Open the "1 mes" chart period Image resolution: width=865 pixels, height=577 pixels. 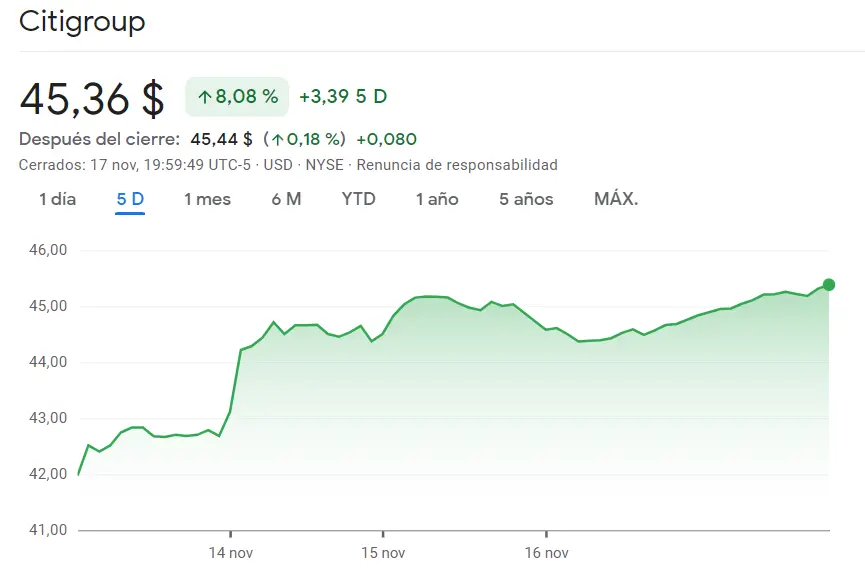coord(207,199)
